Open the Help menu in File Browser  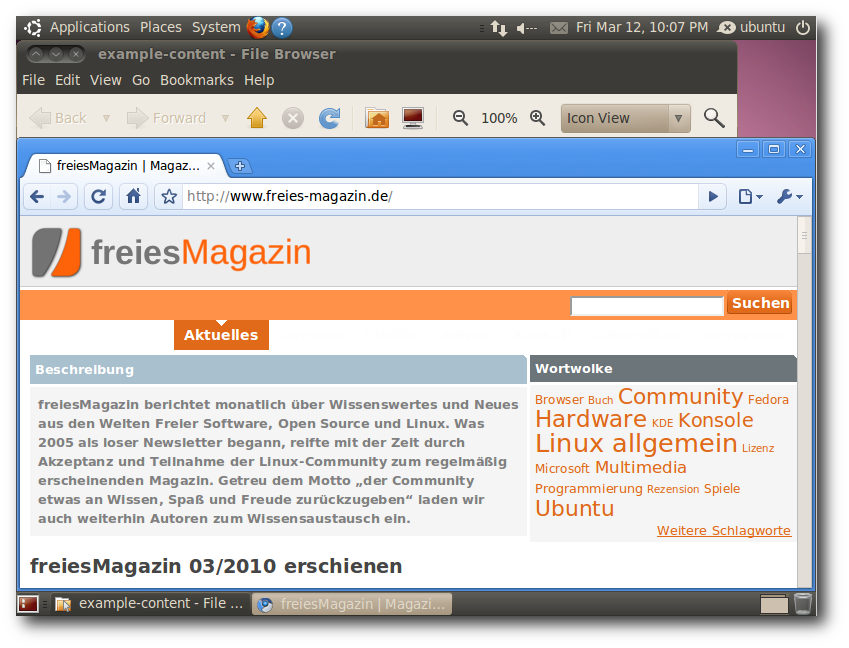(x=259, y=80)
